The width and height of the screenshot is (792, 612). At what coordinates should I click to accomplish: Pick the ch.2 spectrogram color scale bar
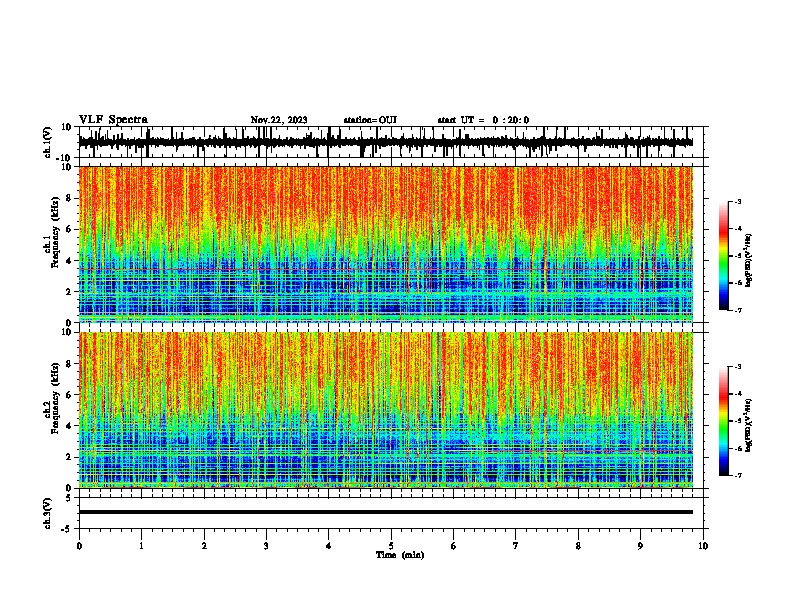(x=723, y=421)
